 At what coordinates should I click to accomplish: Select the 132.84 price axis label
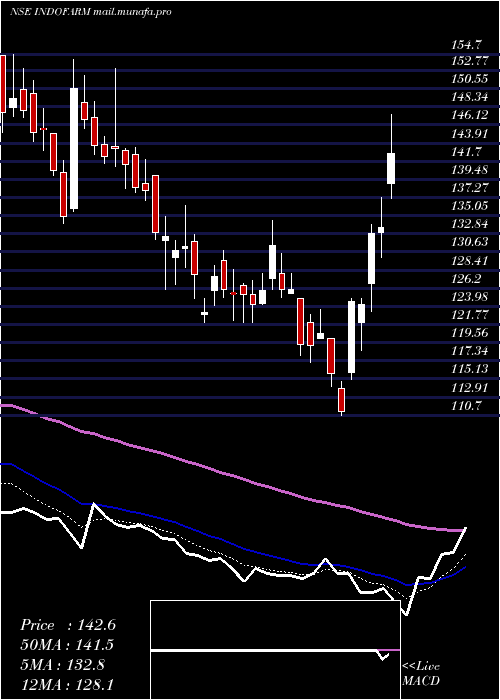(x=470, y=224)
